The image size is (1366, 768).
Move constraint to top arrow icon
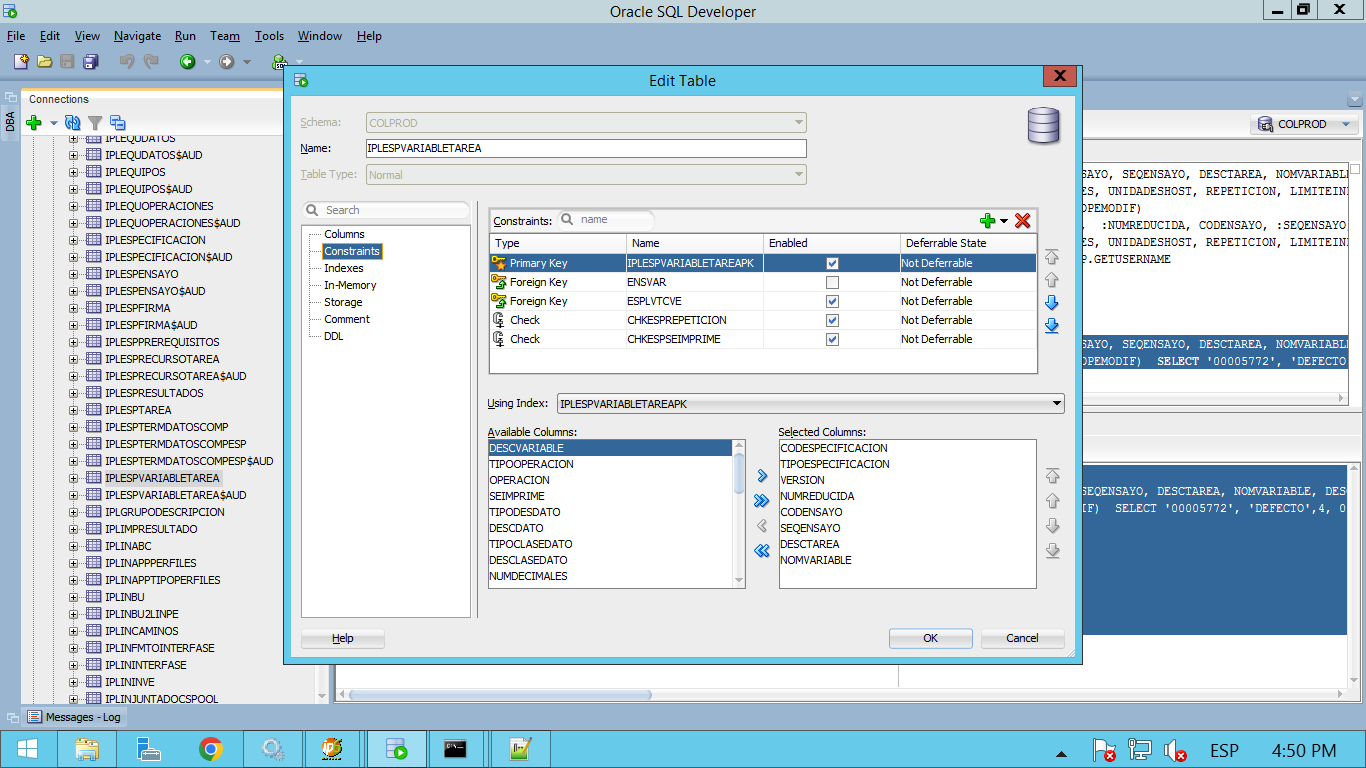(1051, 257)
